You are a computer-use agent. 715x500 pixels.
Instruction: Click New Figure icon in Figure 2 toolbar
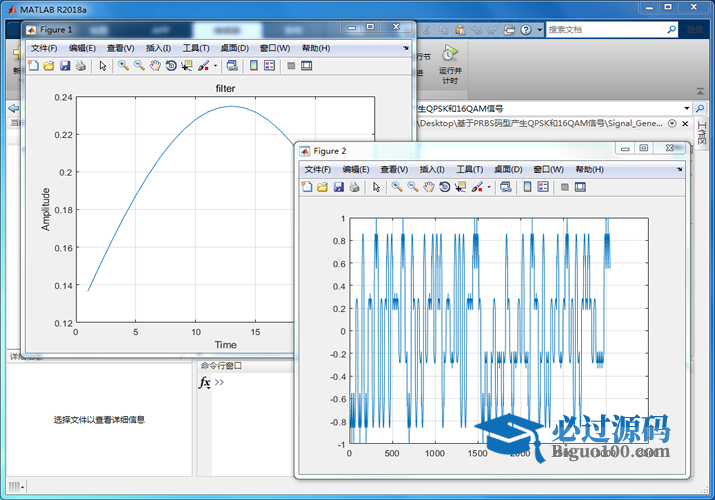tap(307, 187)
